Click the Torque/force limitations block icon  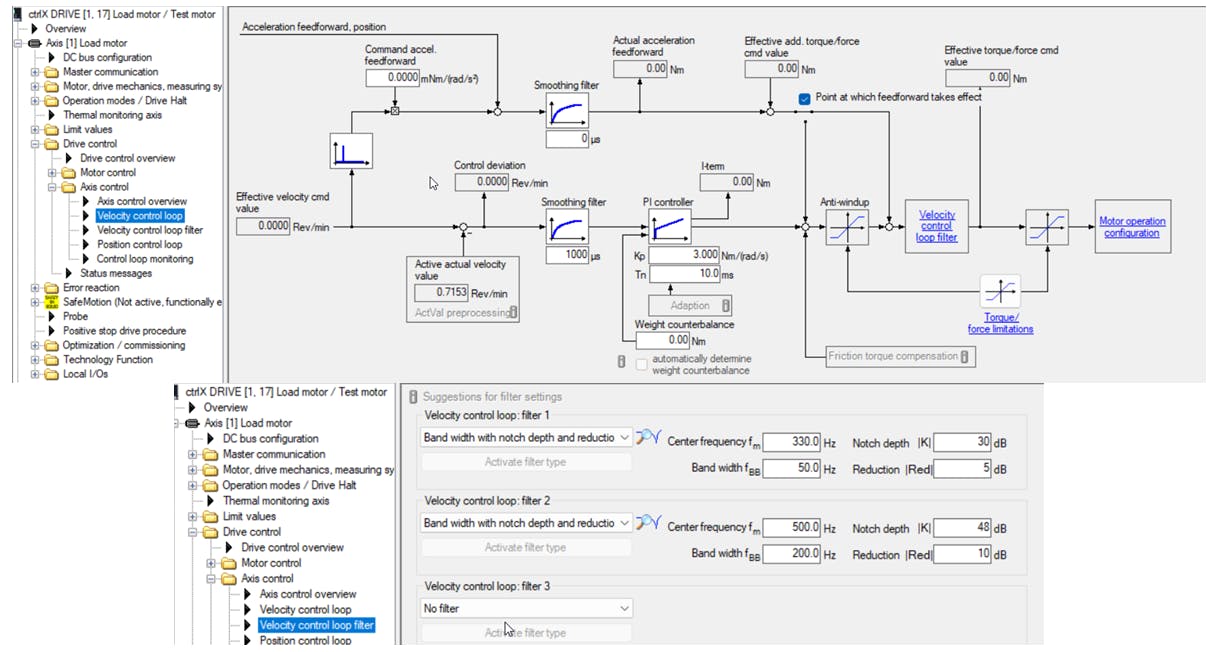pyautogui.click(x=1000, y=293)
